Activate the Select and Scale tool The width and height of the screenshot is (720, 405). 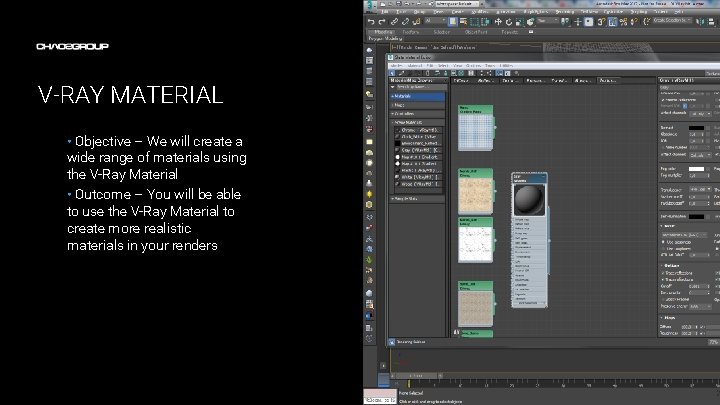tap(519, 22)
